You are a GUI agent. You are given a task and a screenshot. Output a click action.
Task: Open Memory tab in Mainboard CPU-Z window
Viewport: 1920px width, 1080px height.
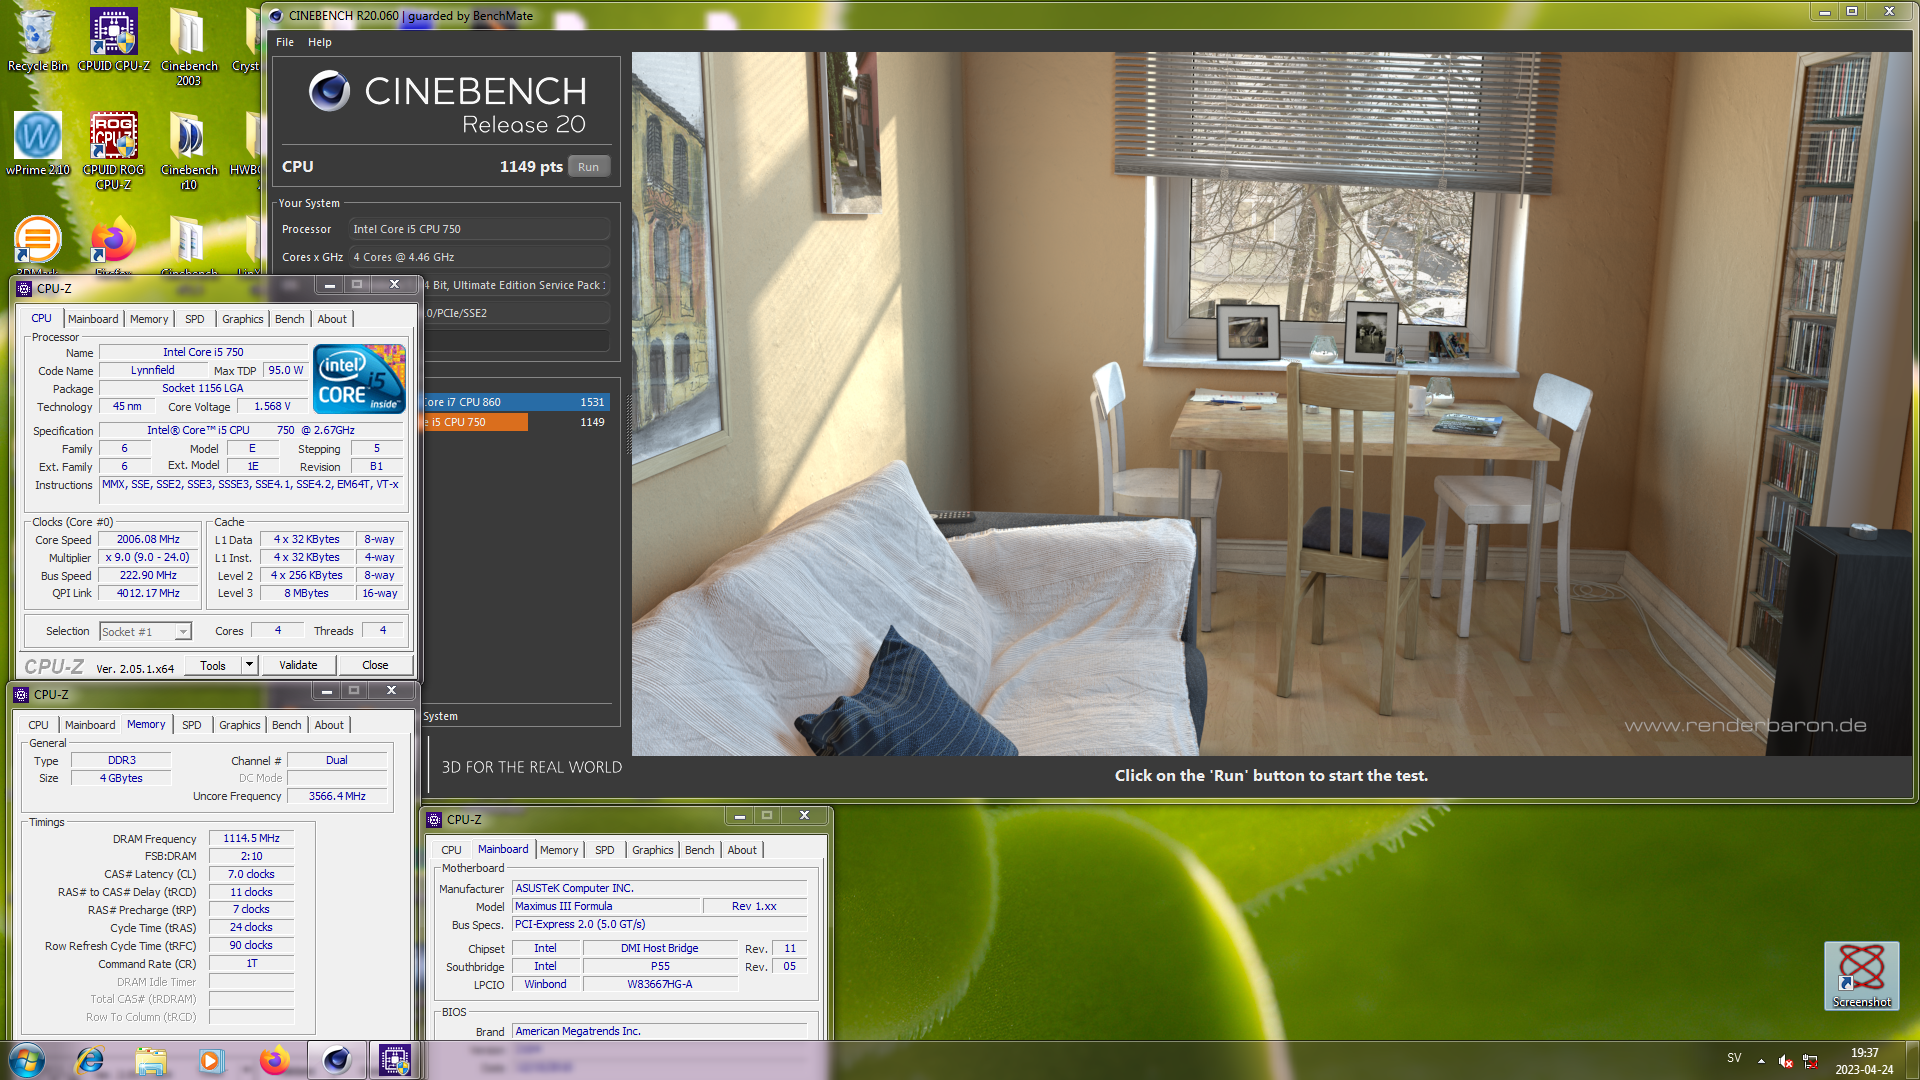[x=559, y=850]
